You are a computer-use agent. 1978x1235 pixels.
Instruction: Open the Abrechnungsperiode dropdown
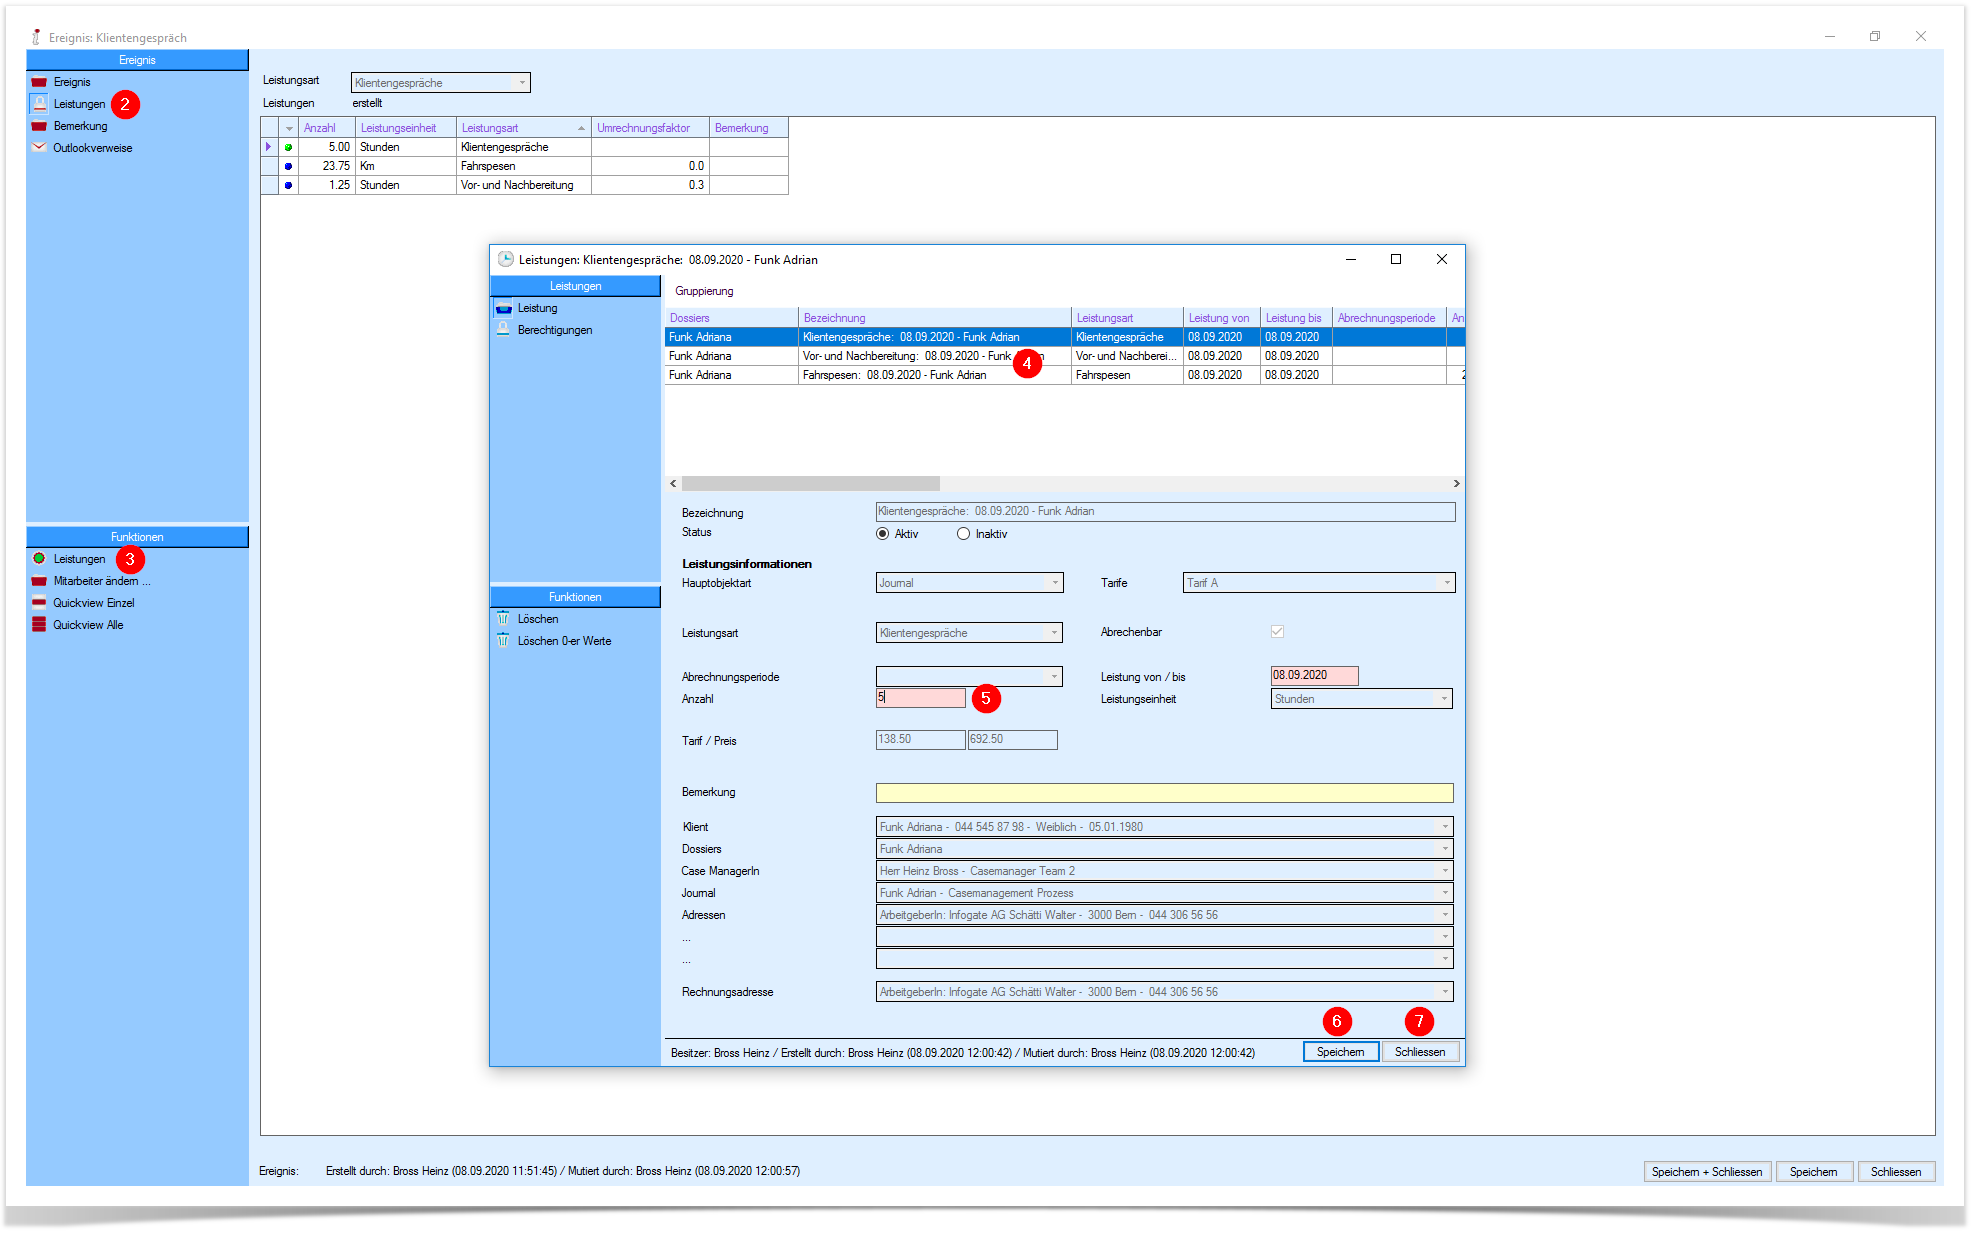[1054, 677]
